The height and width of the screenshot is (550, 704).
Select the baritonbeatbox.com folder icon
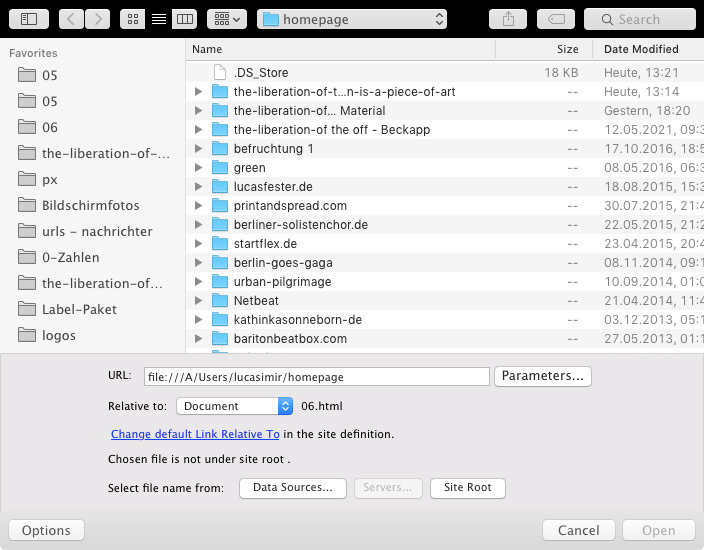coord(220,339)
